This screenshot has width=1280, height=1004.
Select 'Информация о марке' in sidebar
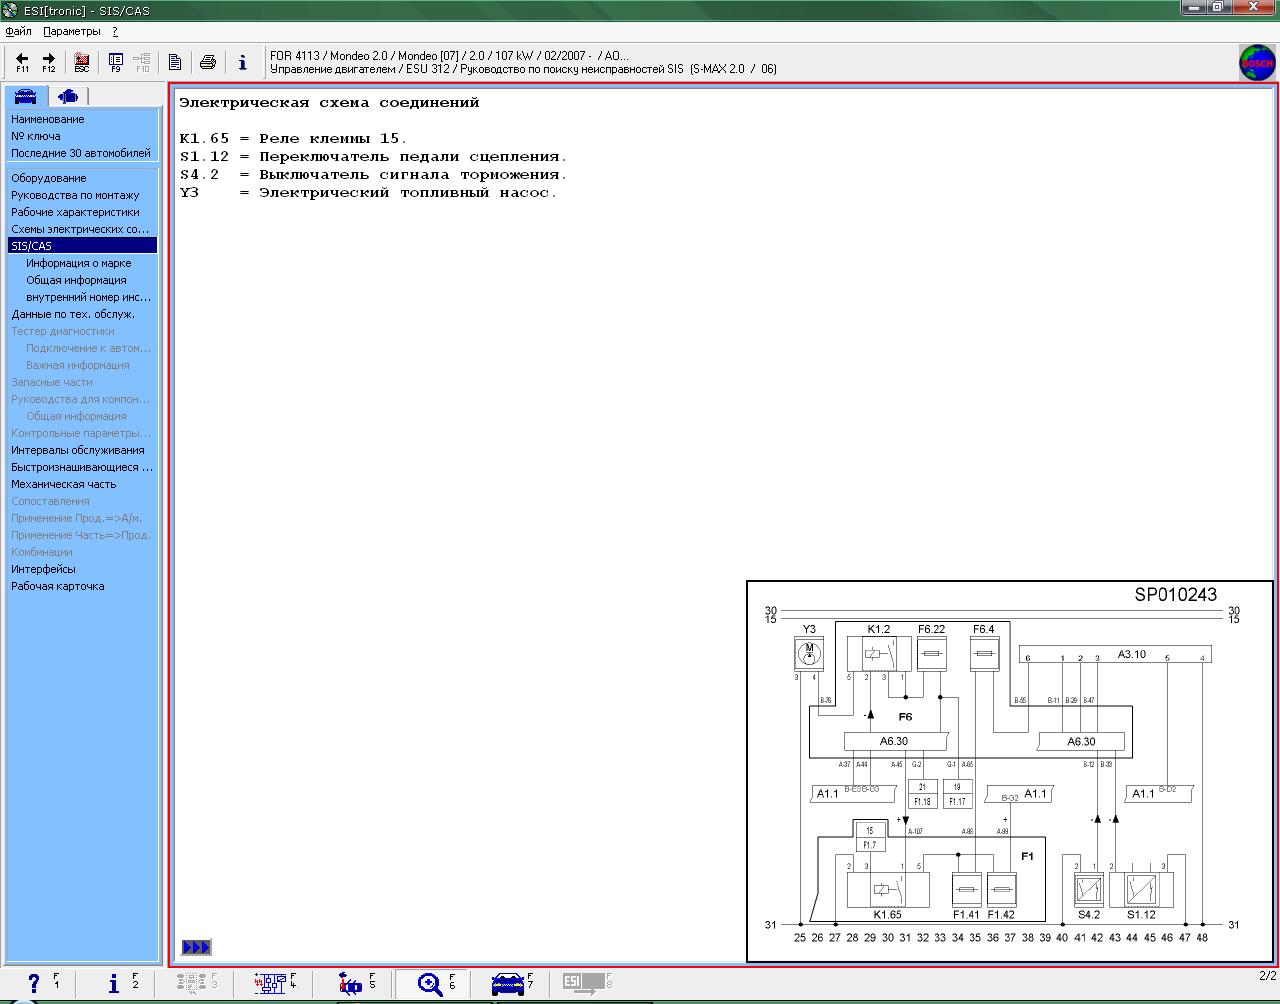point(78,263)
